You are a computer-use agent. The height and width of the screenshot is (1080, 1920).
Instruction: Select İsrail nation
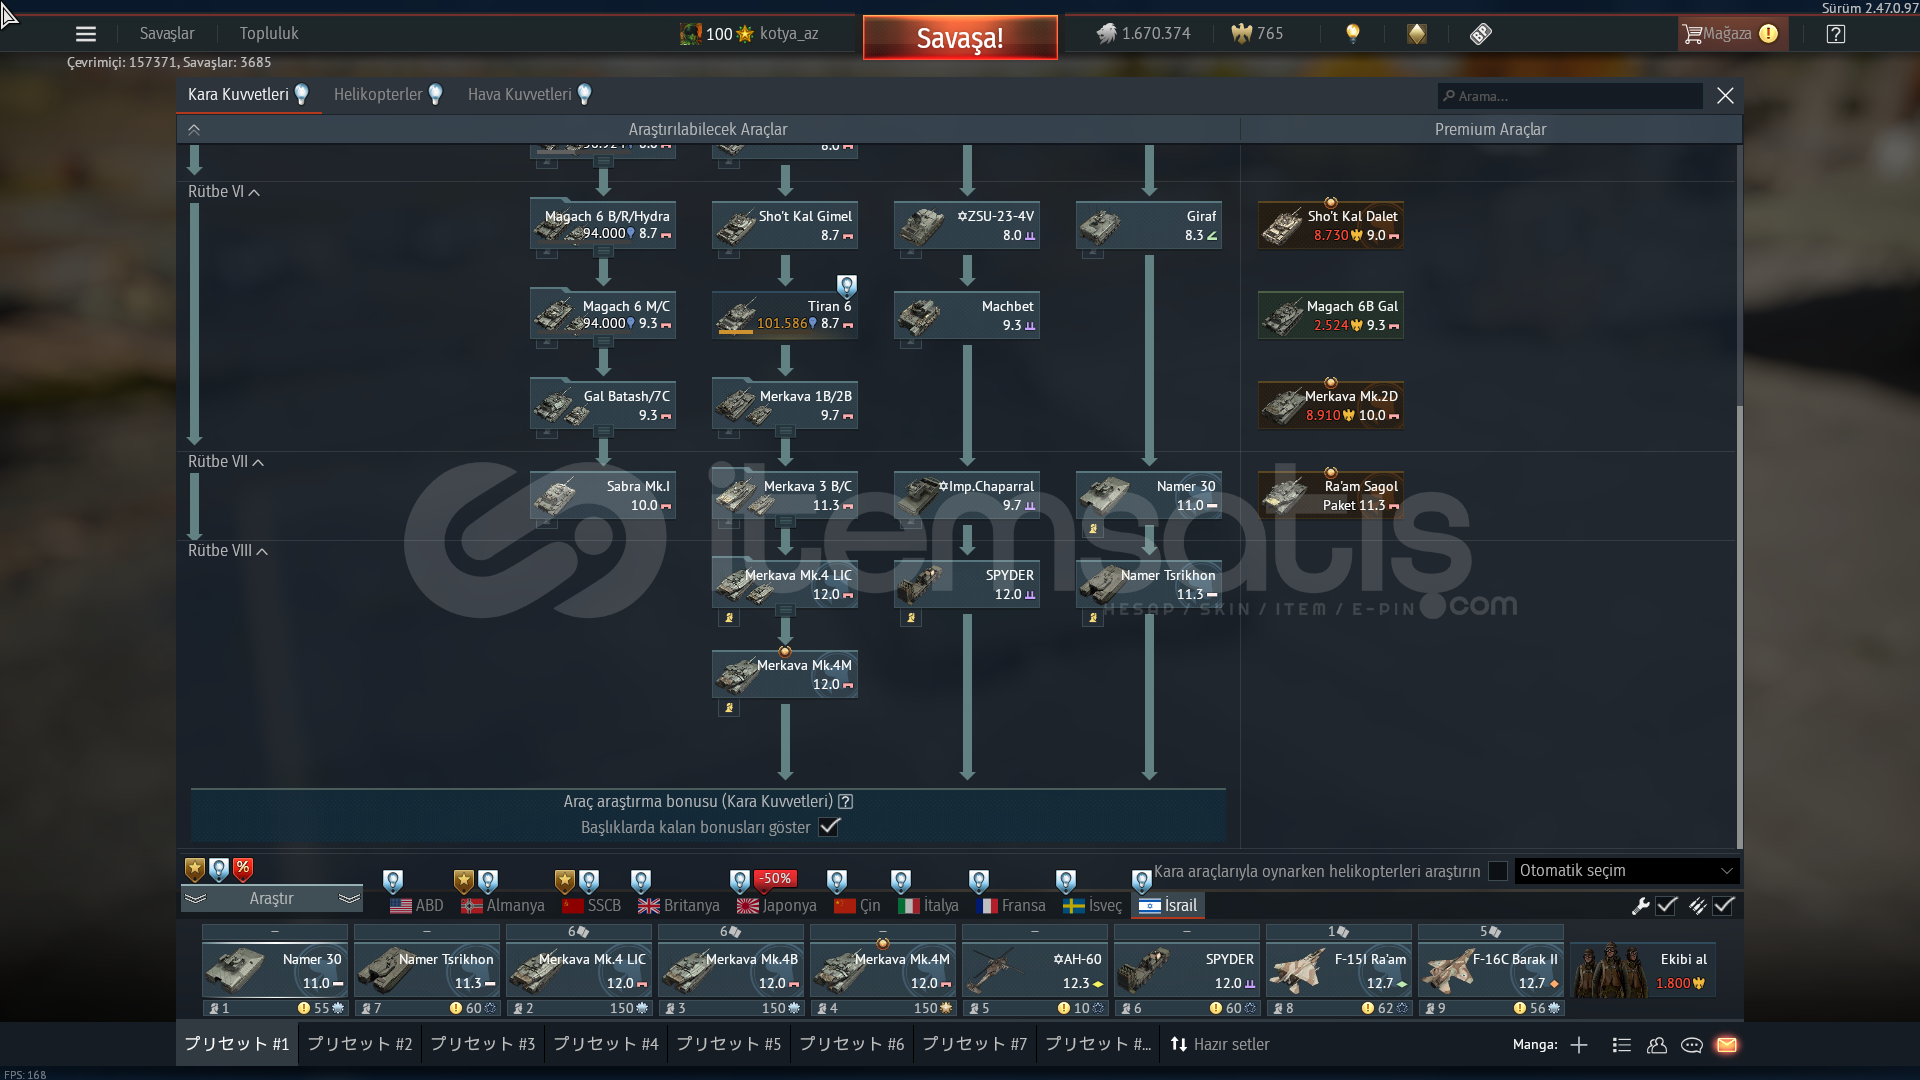1168,906
